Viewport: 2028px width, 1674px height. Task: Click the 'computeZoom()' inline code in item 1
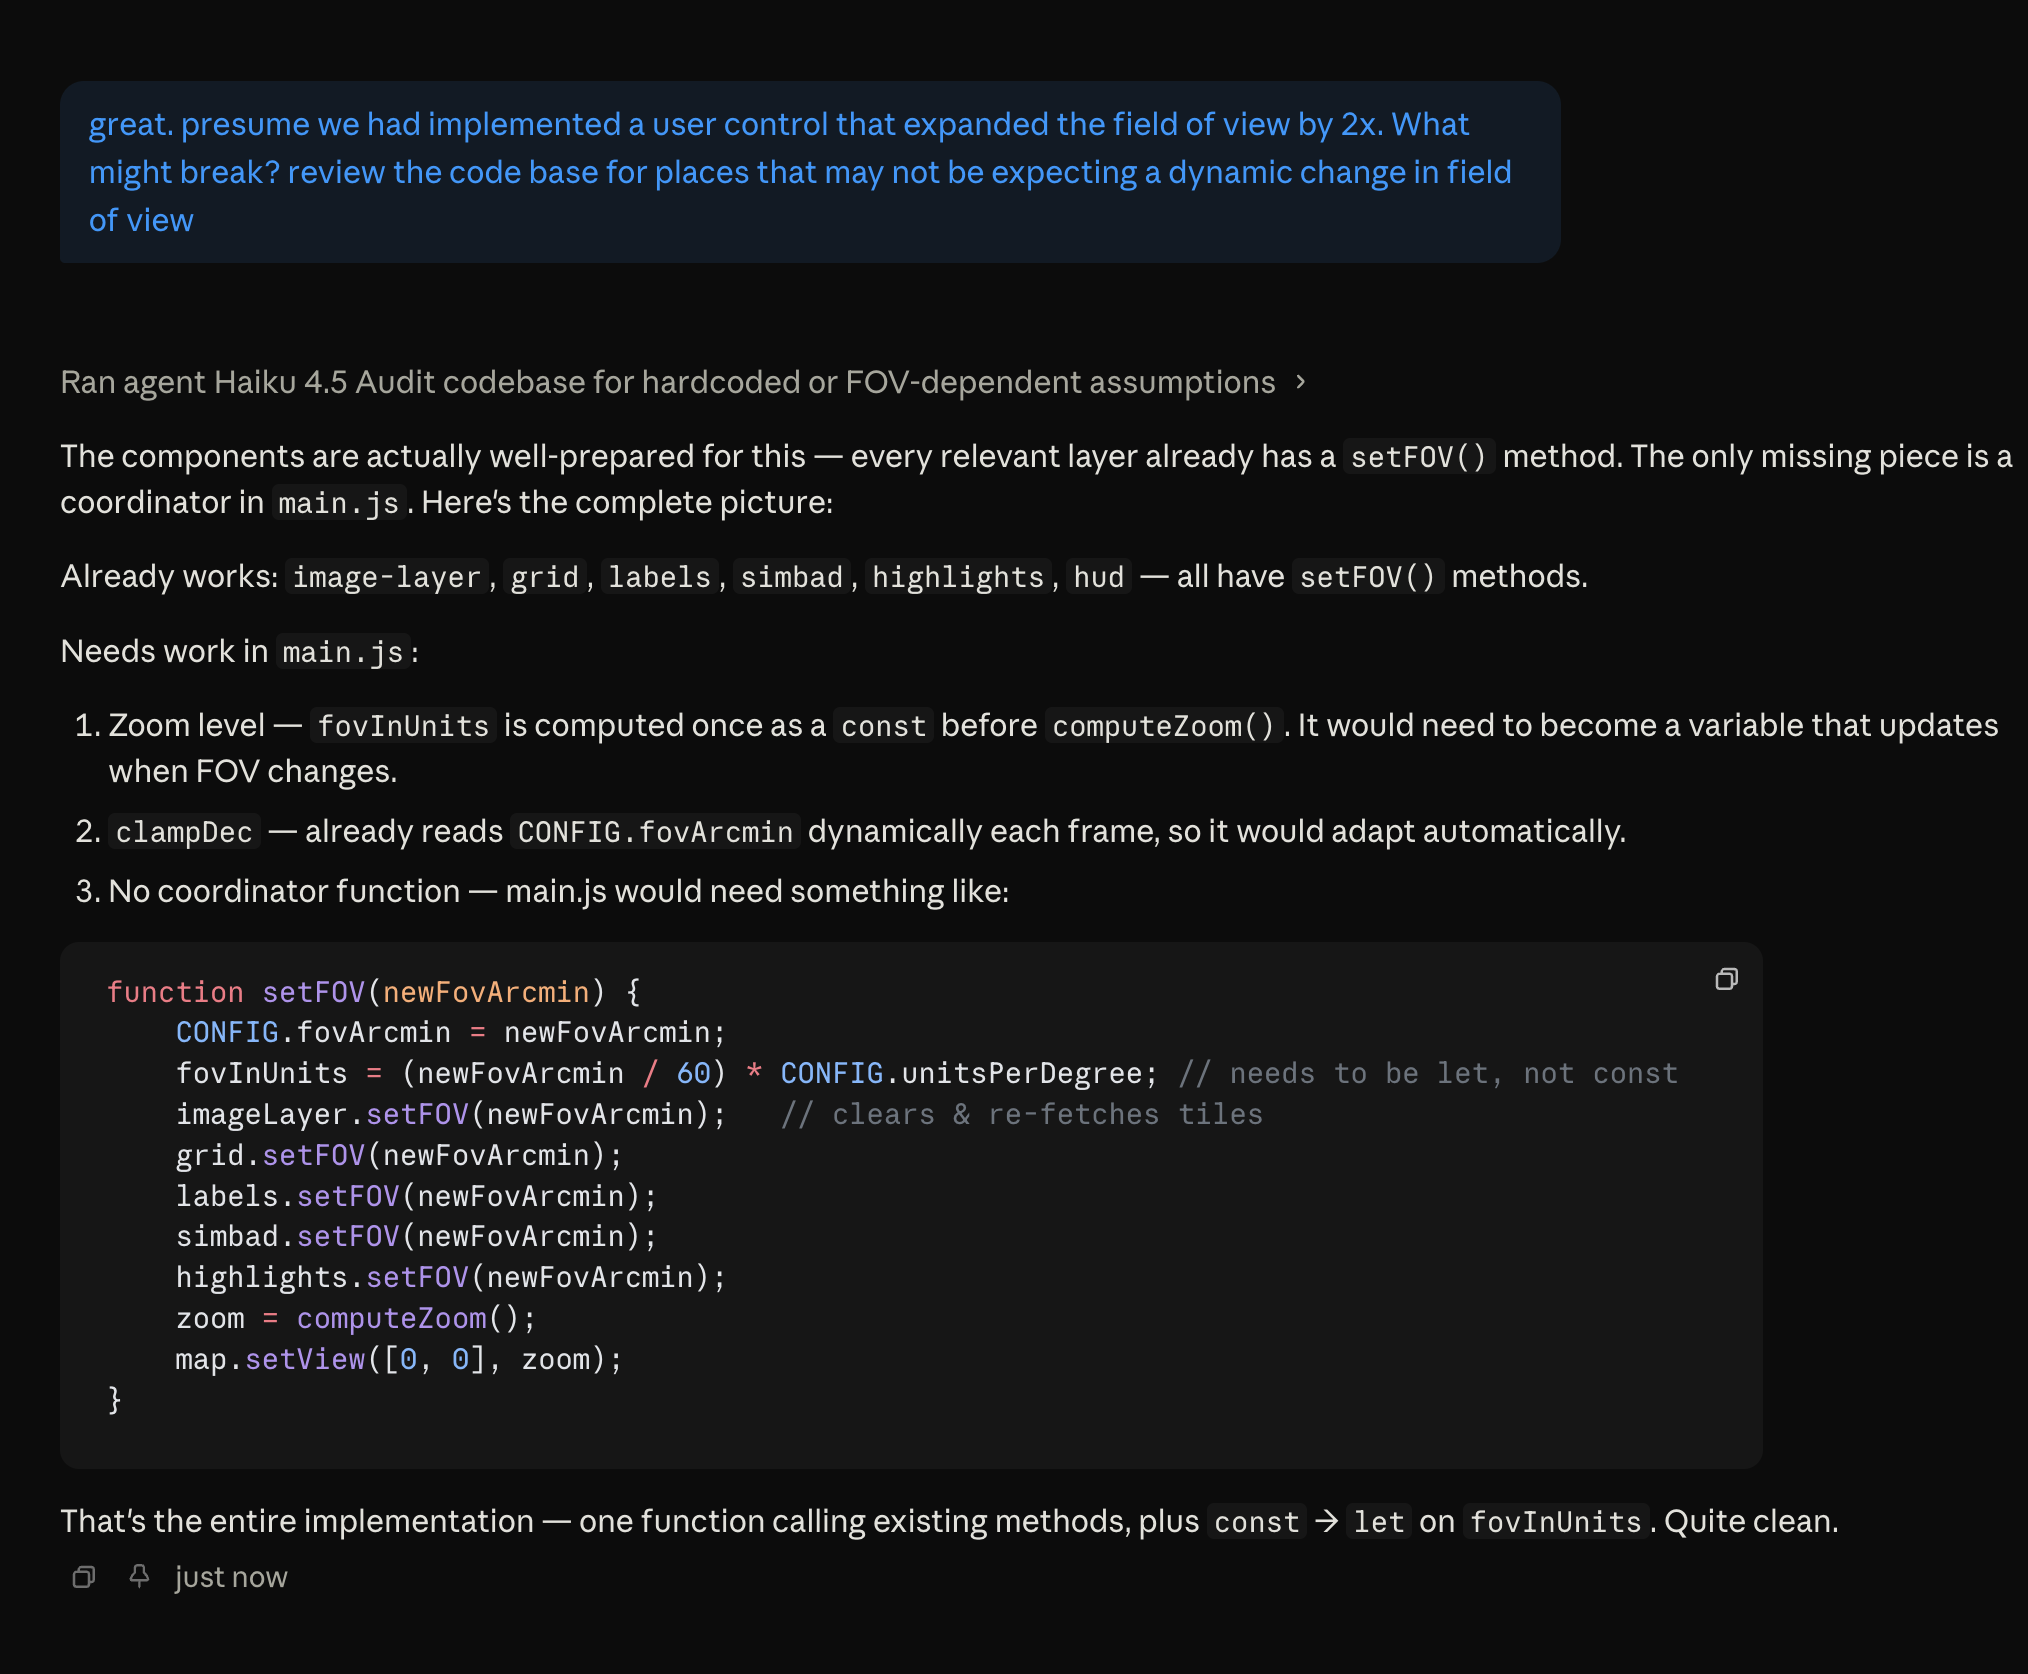pos(1163,726)
